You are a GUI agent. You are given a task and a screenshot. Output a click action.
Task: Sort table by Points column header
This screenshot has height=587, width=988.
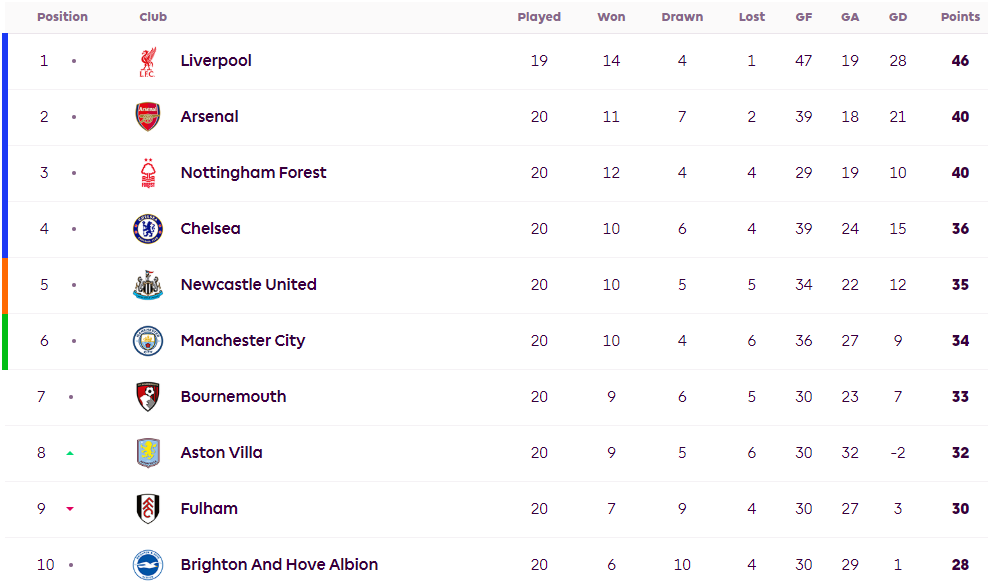tap(960, 17)
